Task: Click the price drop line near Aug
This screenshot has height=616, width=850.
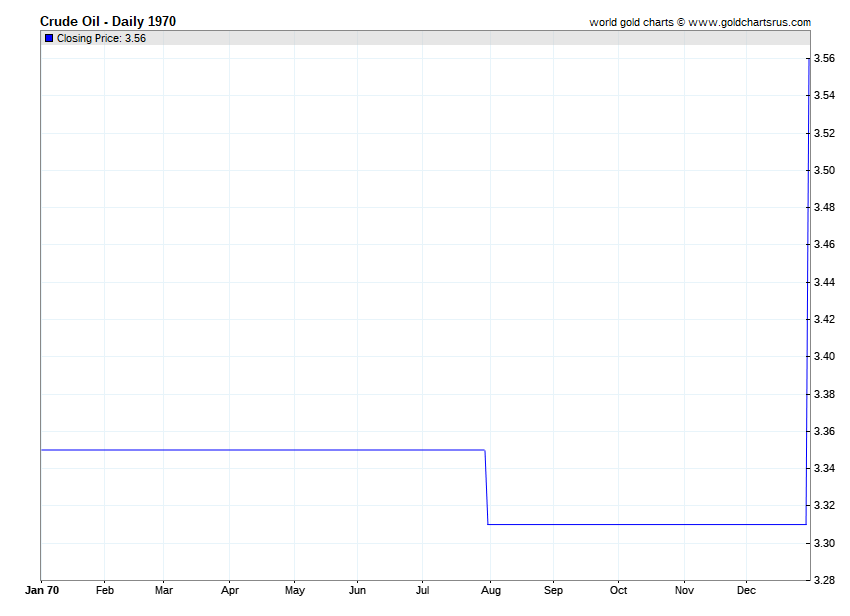Action: click(487, 487)
